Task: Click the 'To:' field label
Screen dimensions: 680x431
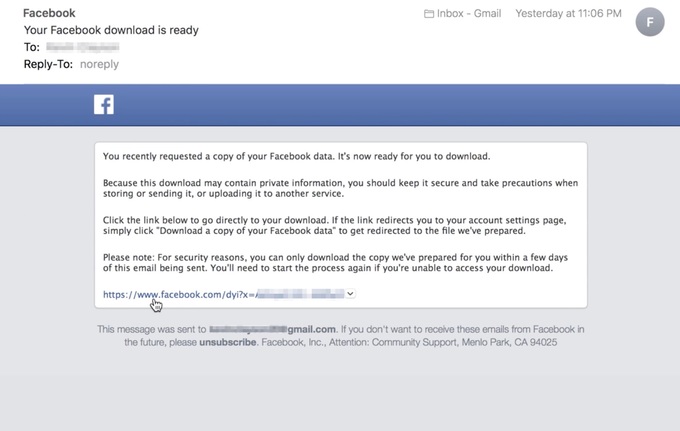Action: pos(34,47)
